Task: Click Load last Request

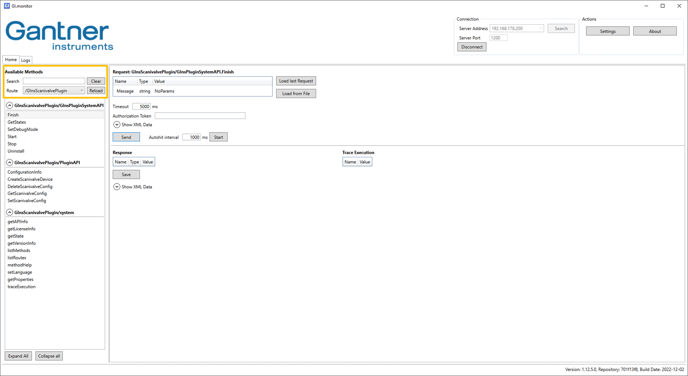Action: [296, 81]
